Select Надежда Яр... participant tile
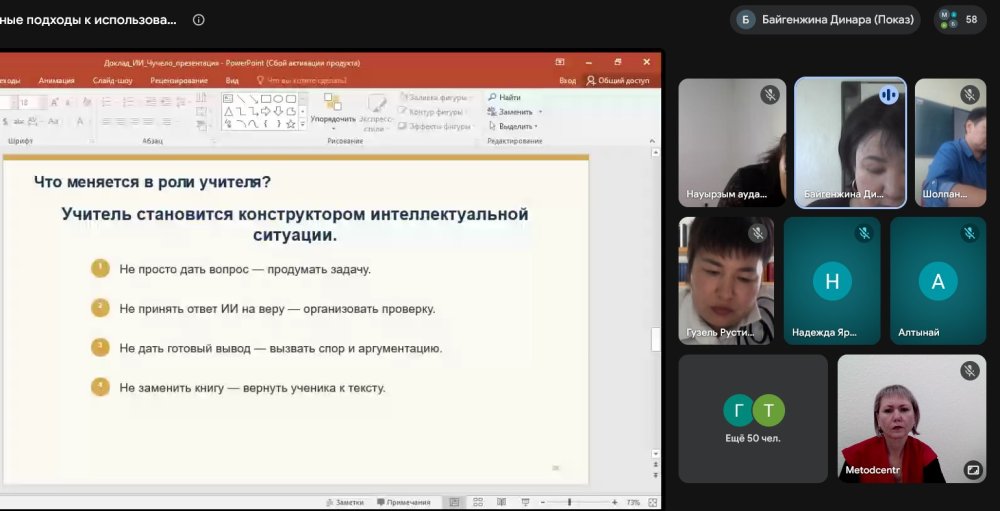Image resolution: width=1000 pixels, height=511 pixels. click(832, 281)
